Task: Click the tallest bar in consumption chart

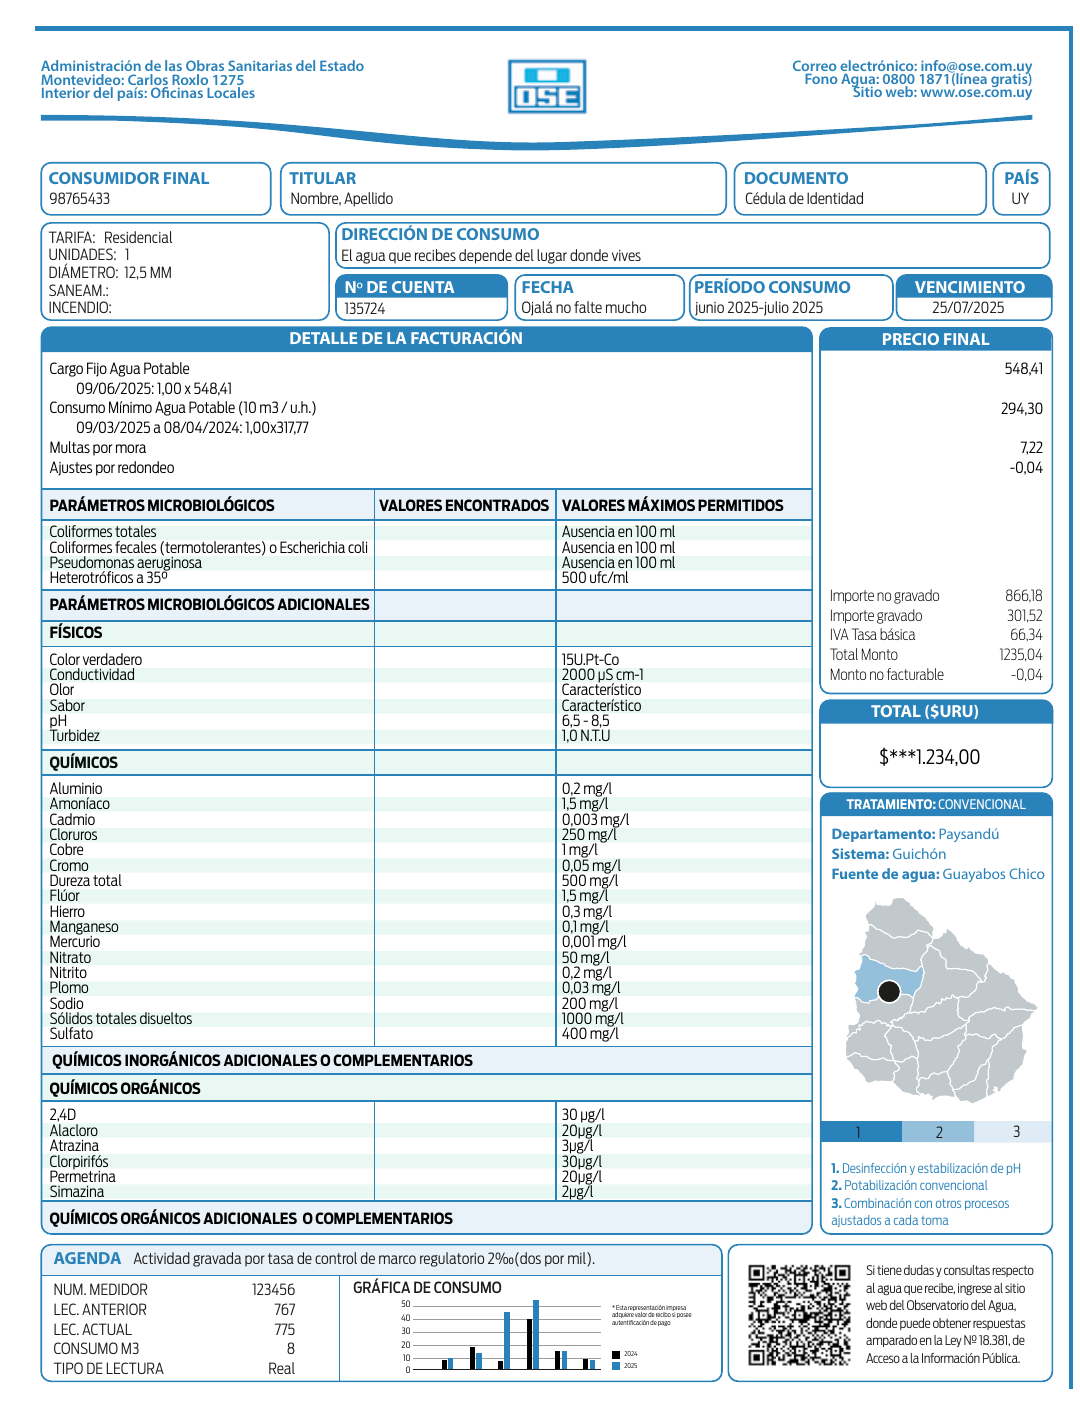Action: click(x=536, y=1334)
